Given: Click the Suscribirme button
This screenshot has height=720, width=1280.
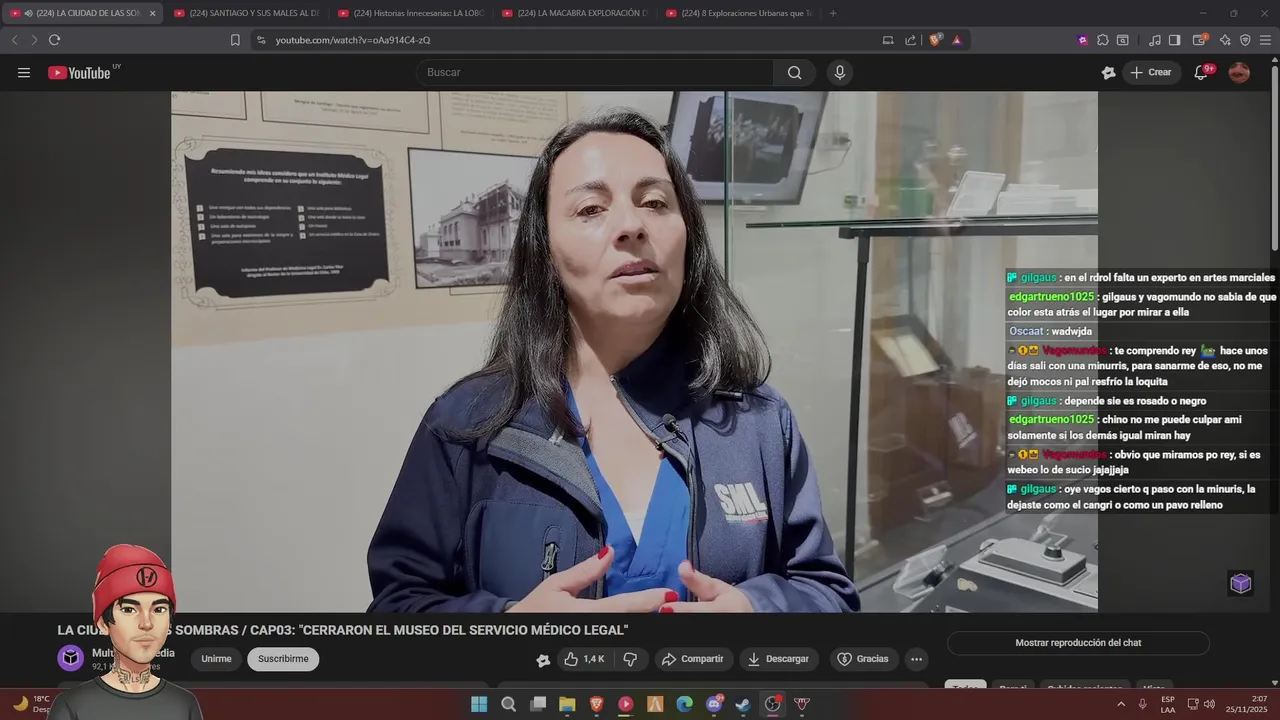Looking at the screenshot, I should [x=283, y=659].
